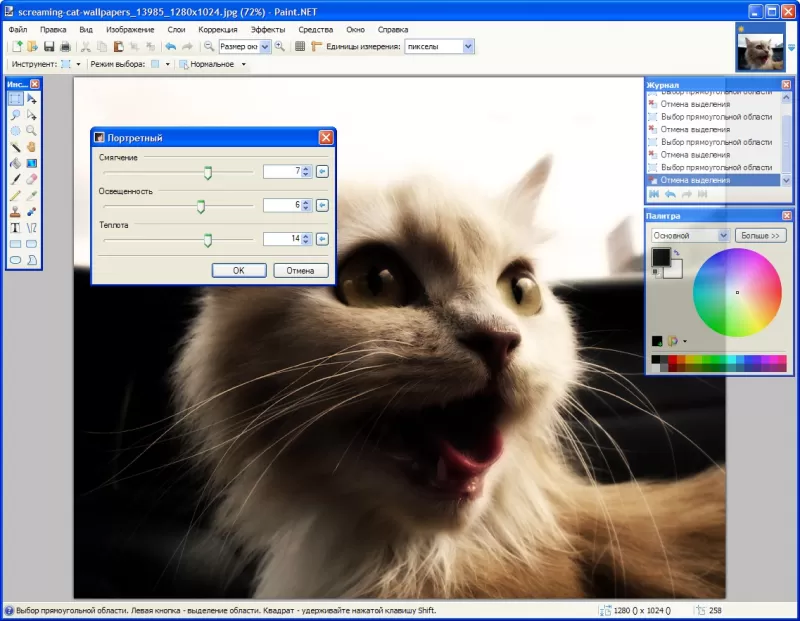The image size is (800, 621).
Task: Reset colors to black and white icon
Action: (656, 272)
